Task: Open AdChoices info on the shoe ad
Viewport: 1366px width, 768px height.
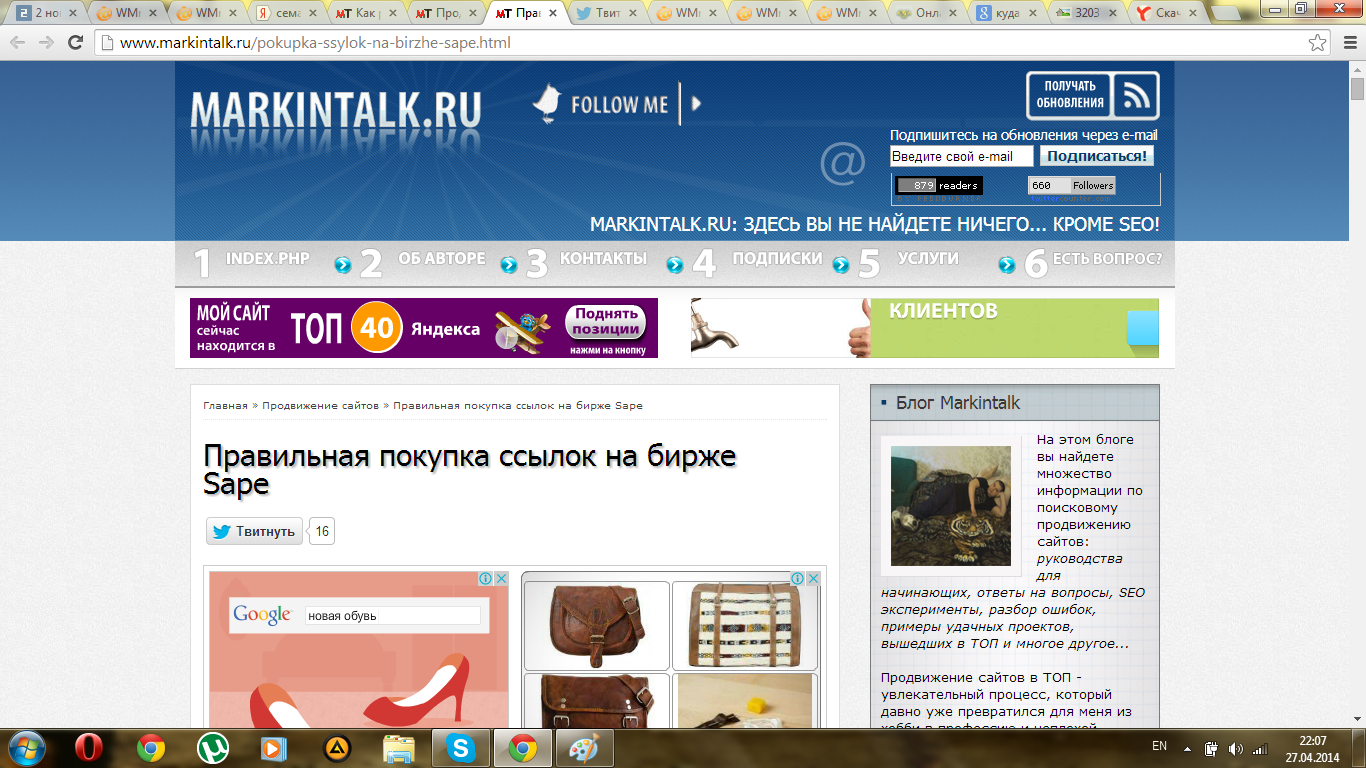Action: [485, 579]
